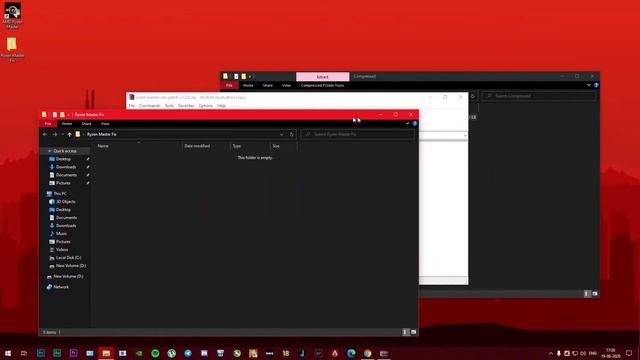The height and width of the screenshot is (360, 640).
Task: Open Music under This PC
Action: [61, 234]
